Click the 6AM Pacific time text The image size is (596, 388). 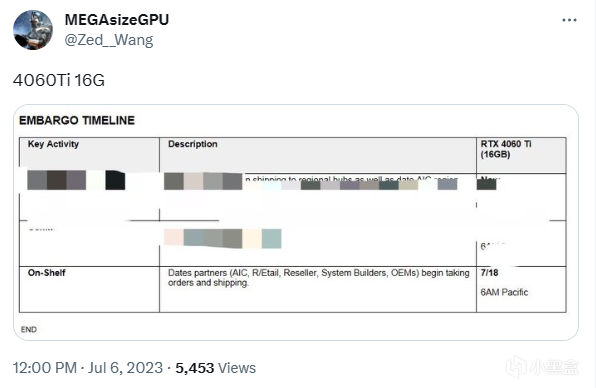tap(504, 292)
